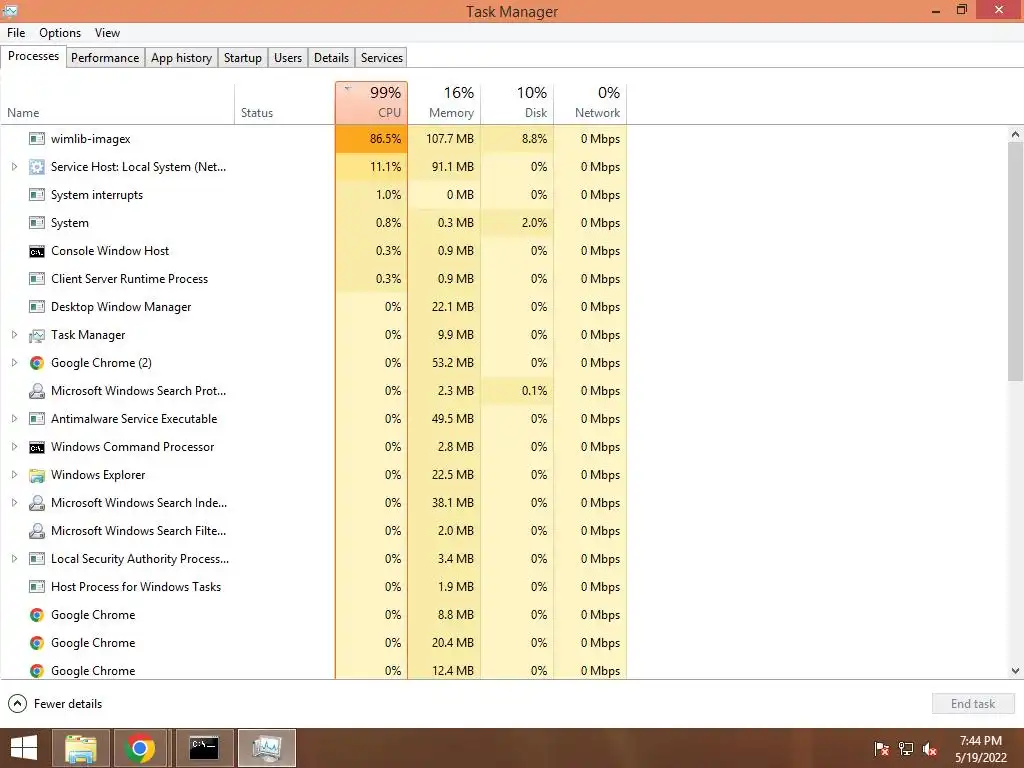Viewport: 1024px width, 768px height.
Task: Click Chrome icon with 20.4 MB memory
Action: 37,643
